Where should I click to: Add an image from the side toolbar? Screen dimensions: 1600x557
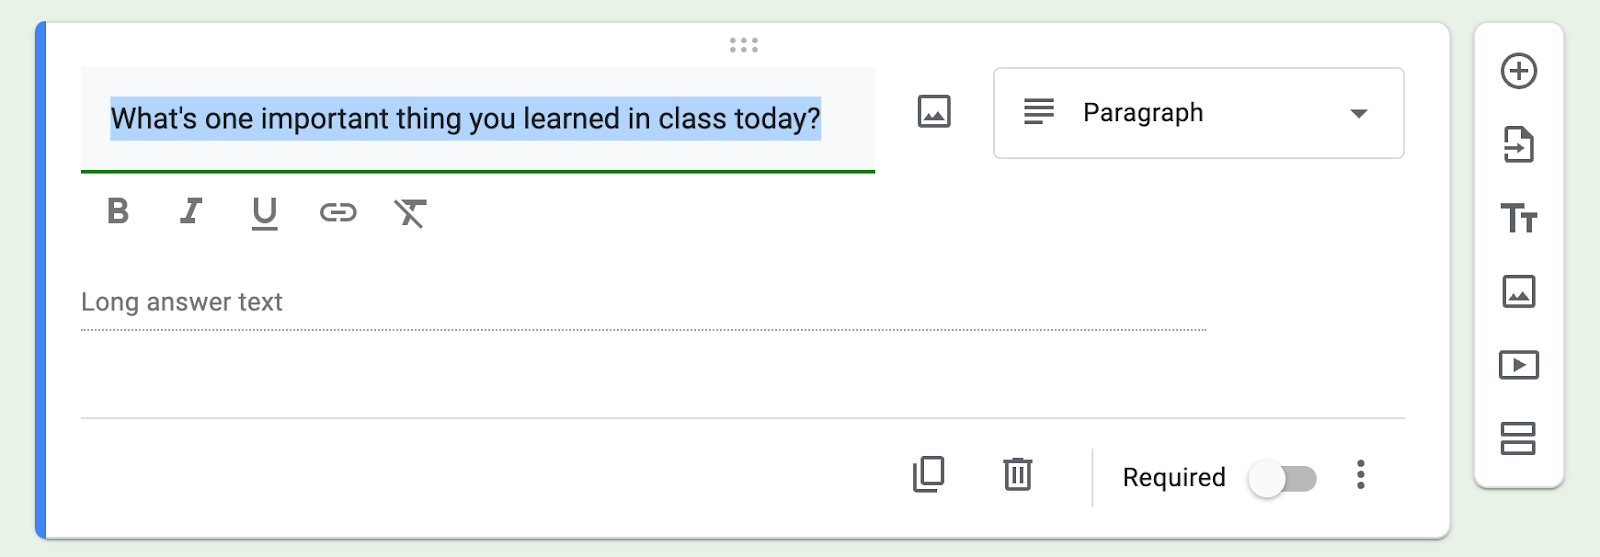click(x=1518, y=292)
